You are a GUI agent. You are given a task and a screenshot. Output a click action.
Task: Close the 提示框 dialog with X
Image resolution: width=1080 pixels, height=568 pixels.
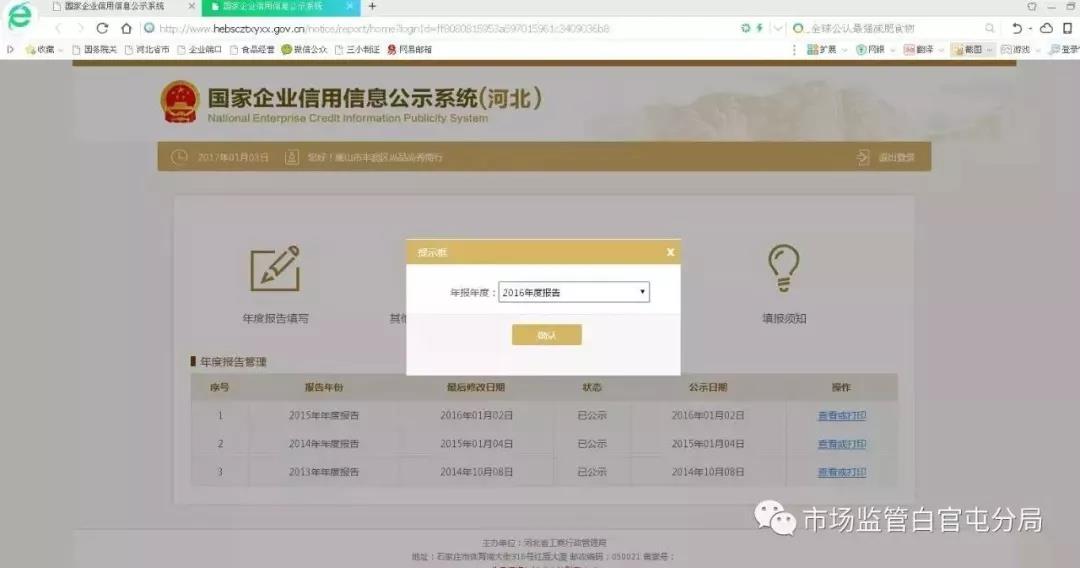[670, 253]
